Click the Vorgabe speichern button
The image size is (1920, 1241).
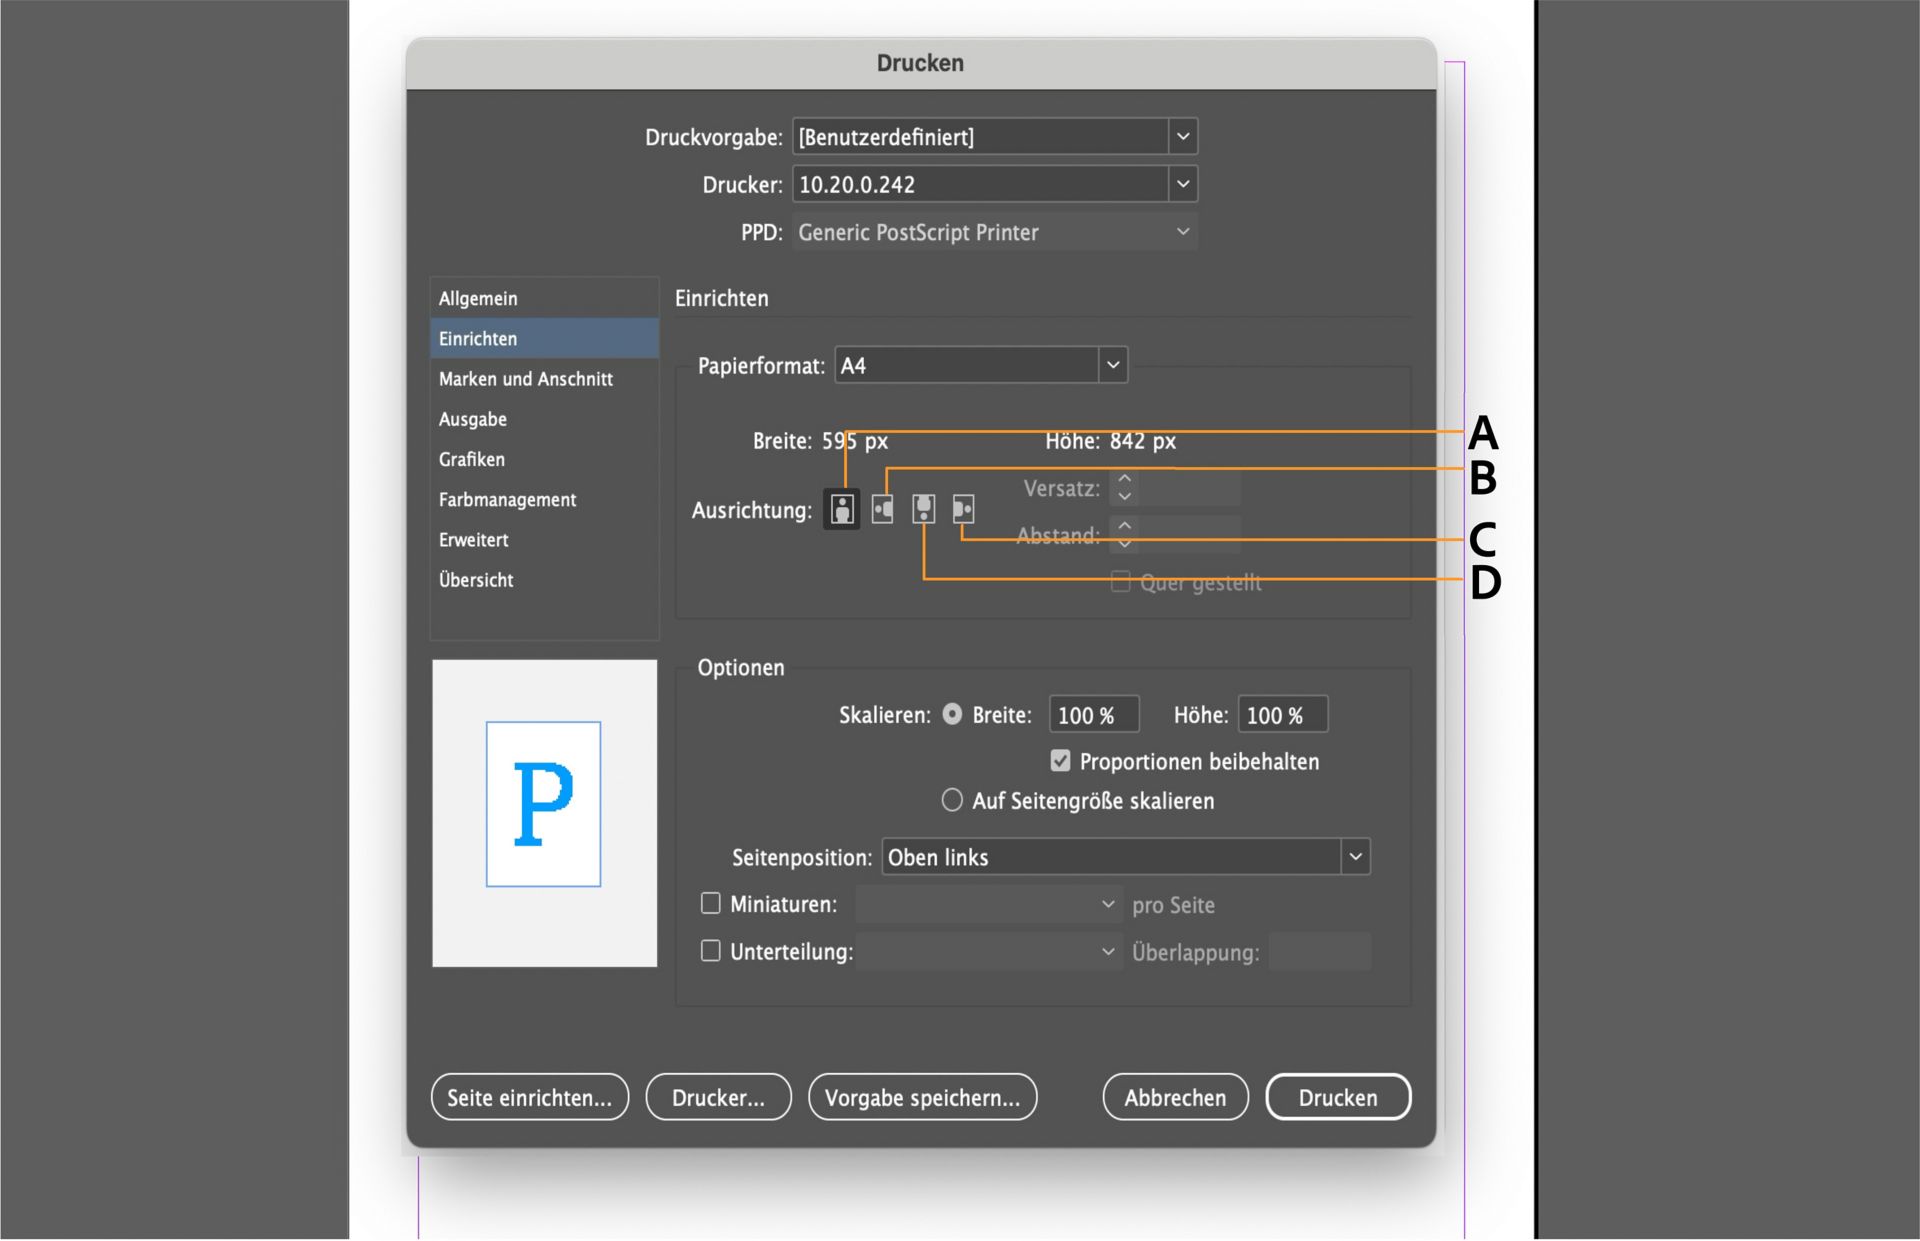tap(922, 1097)
